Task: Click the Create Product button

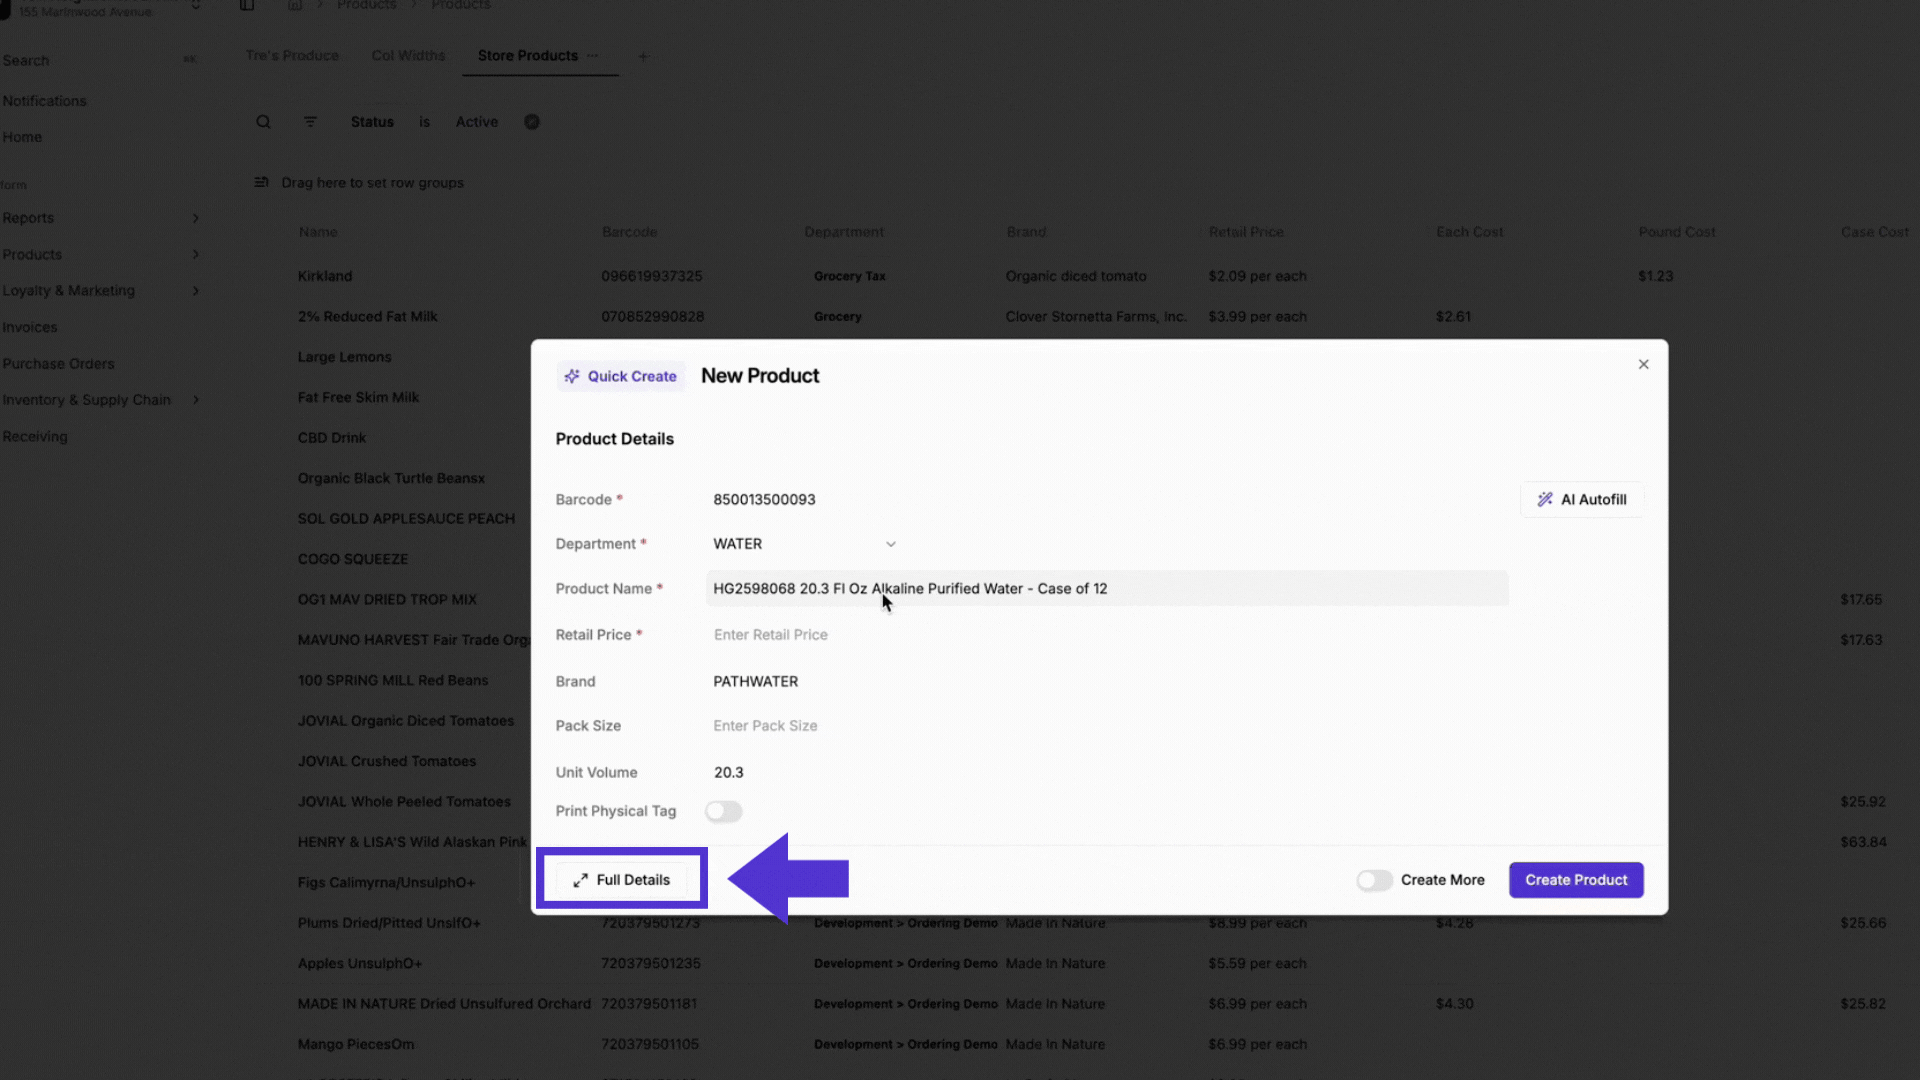Action: [1576, 880]
